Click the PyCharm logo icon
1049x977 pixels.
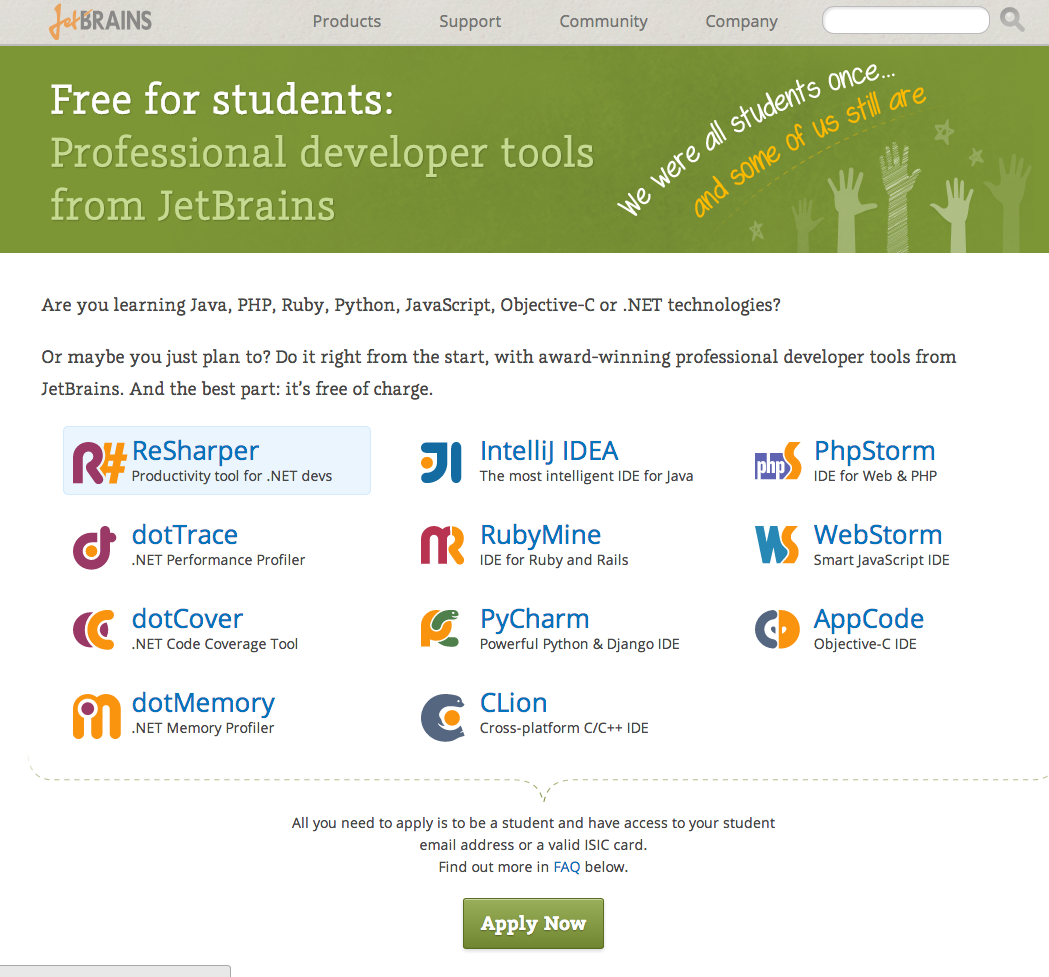pyautogui.click(x=440, y=628)
